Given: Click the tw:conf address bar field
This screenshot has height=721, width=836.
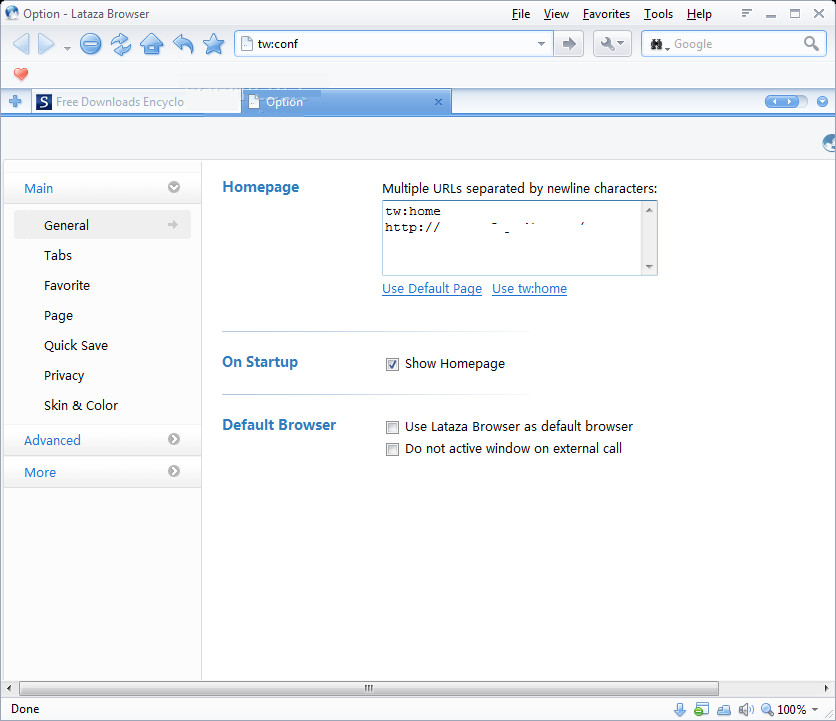Looking at the screenshot, I should point(395,44).
